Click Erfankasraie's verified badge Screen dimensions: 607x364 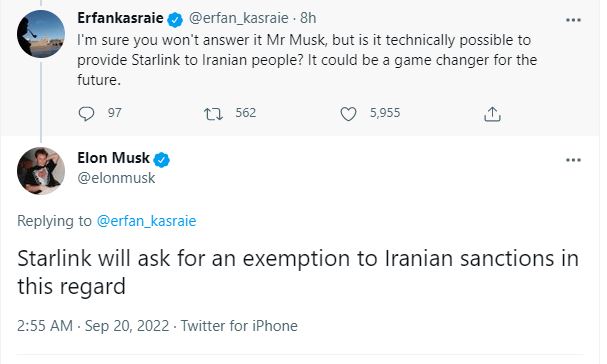[x=175, y=19]
